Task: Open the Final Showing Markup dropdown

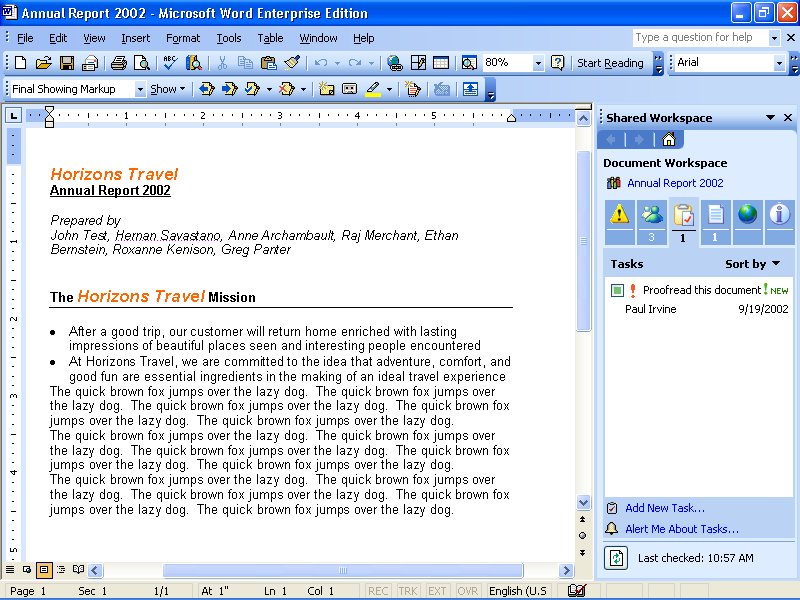Action: (140, 89)
